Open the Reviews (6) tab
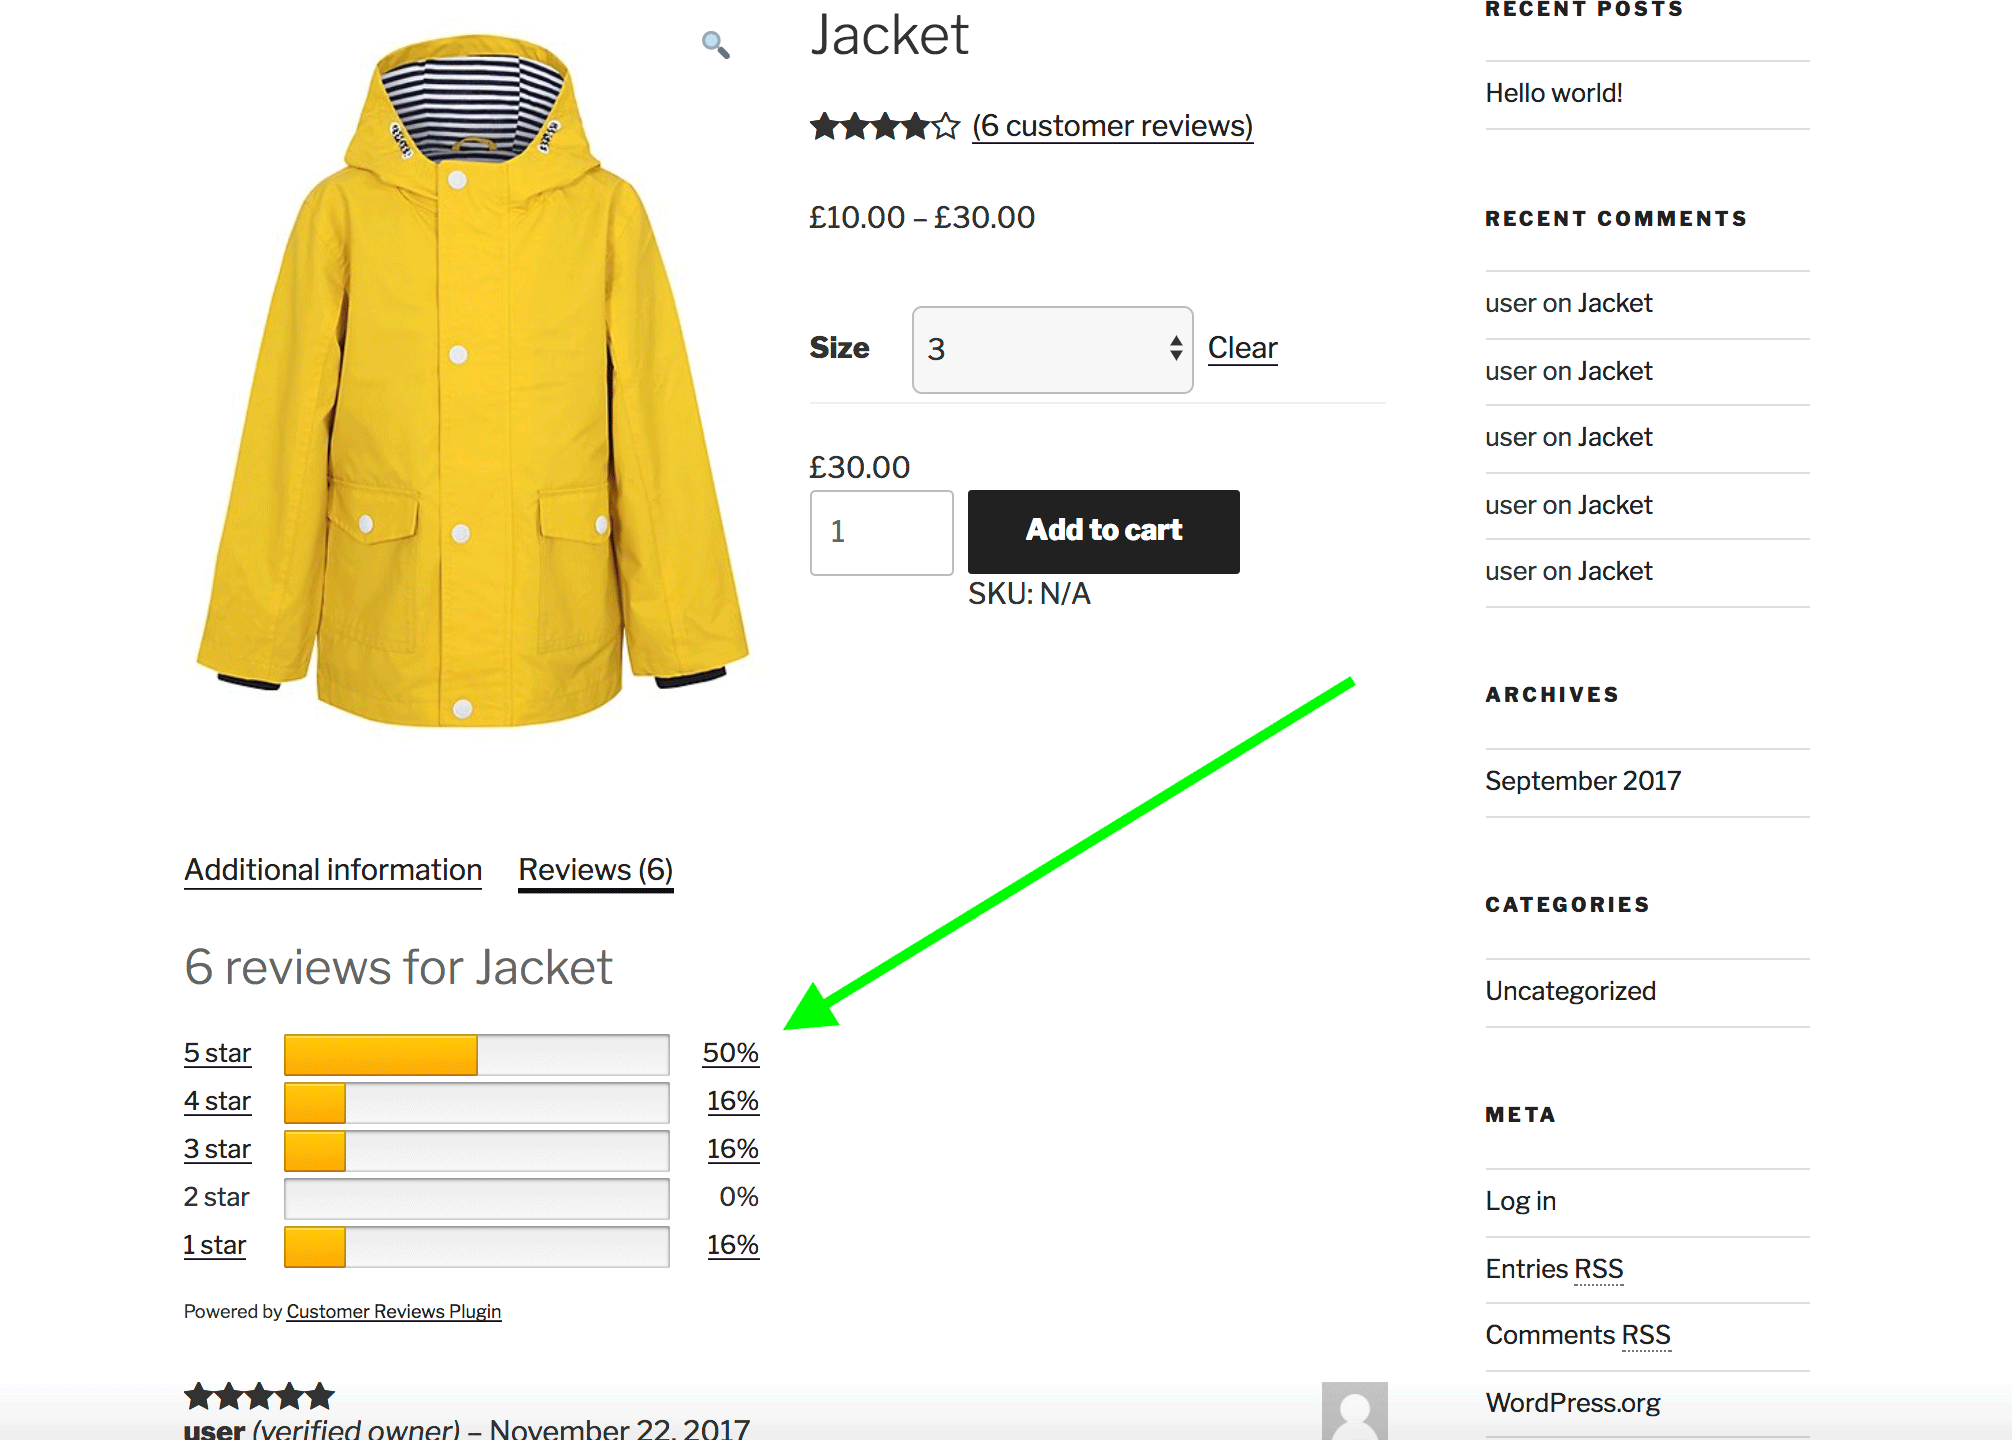 [x=594, y=869]
